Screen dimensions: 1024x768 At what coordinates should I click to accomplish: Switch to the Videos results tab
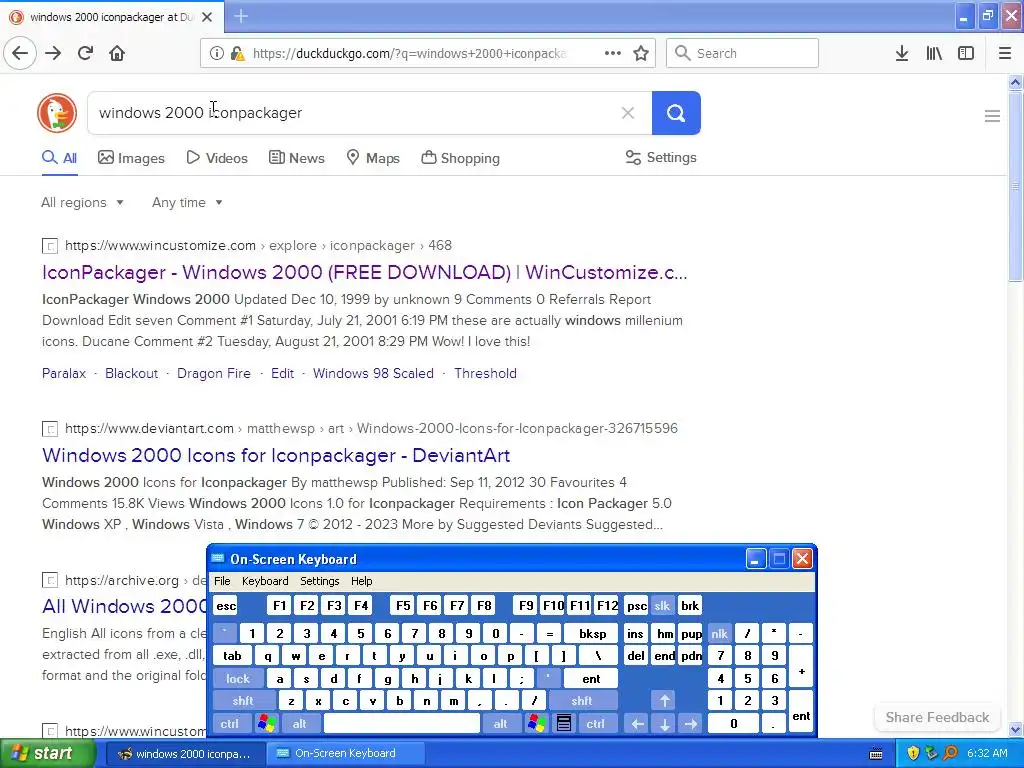click(217, 158)
